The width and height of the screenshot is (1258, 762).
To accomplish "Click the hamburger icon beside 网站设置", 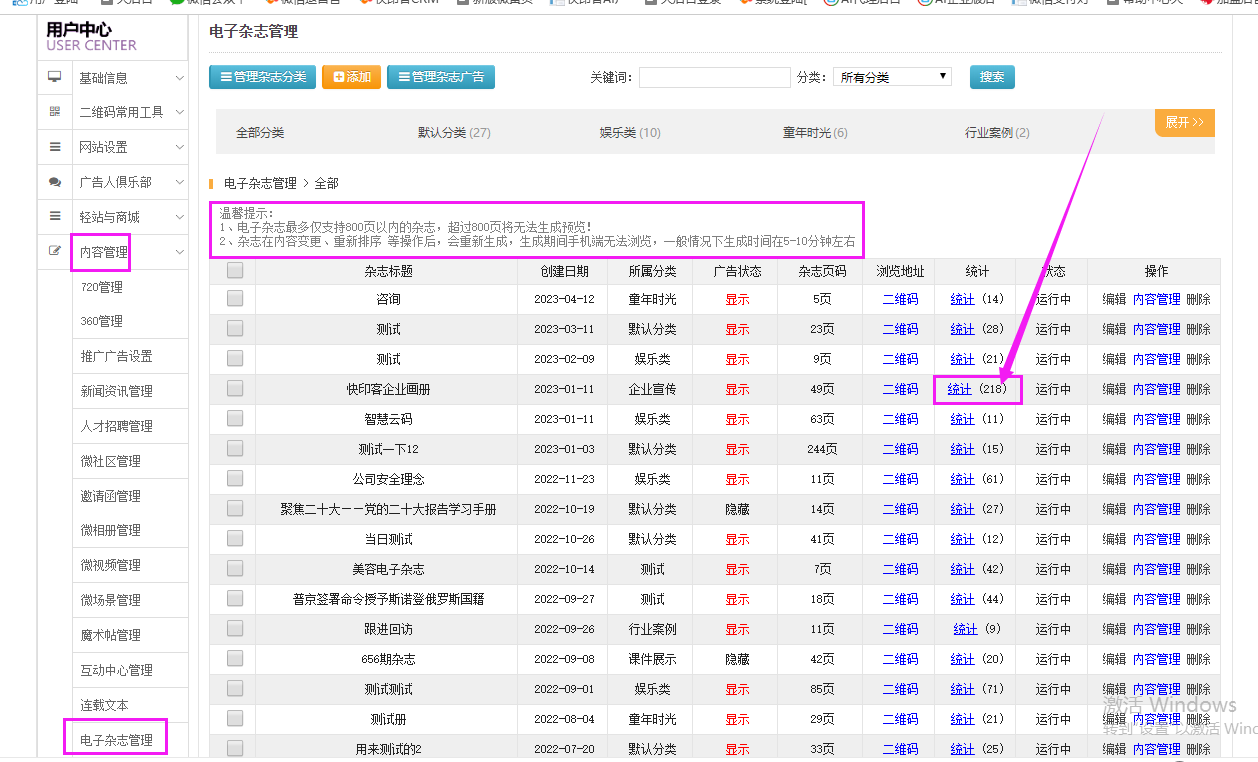I will coord(55,147).
